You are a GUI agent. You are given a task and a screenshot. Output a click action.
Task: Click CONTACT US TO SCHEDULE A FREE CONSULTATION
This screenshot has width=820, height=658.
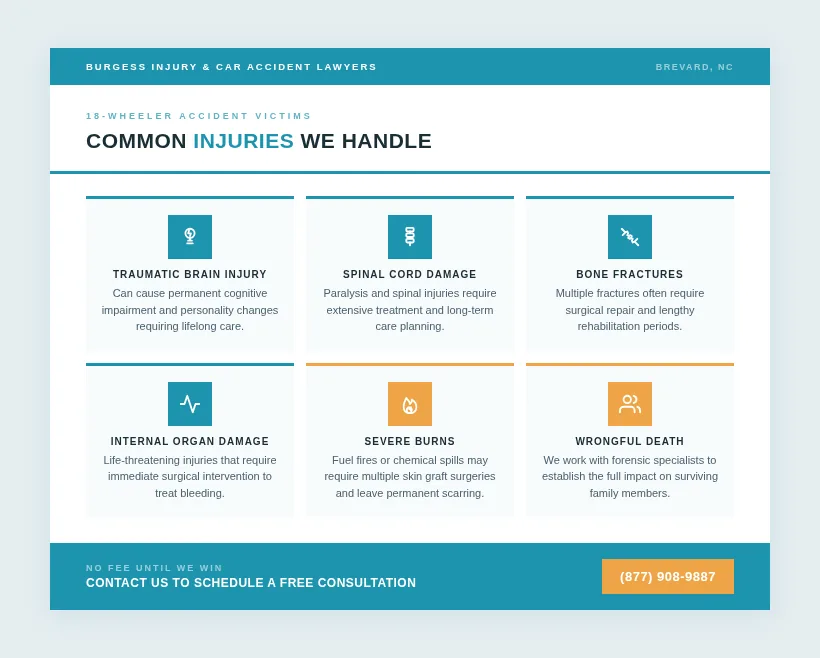[x=251, y=583]
